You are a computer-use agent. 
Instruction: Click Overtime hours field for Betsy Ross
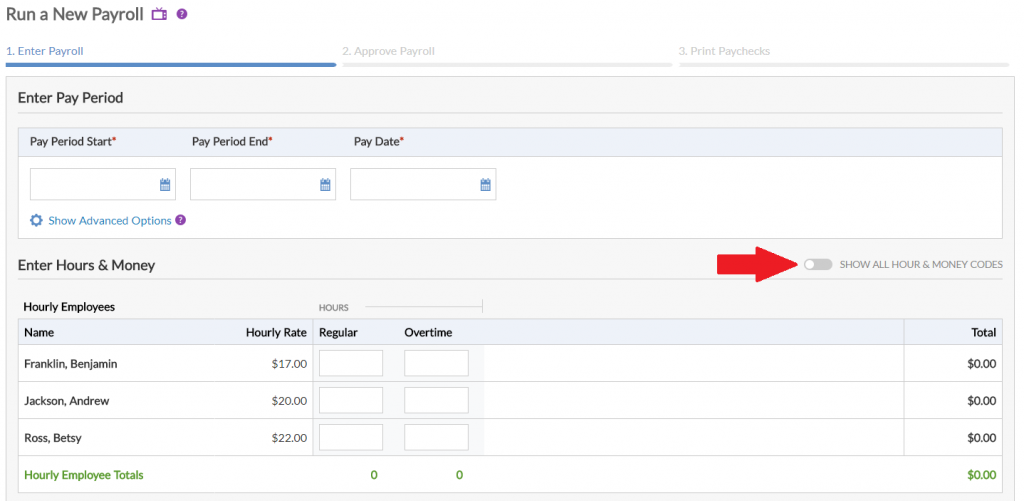coord(436,438)
